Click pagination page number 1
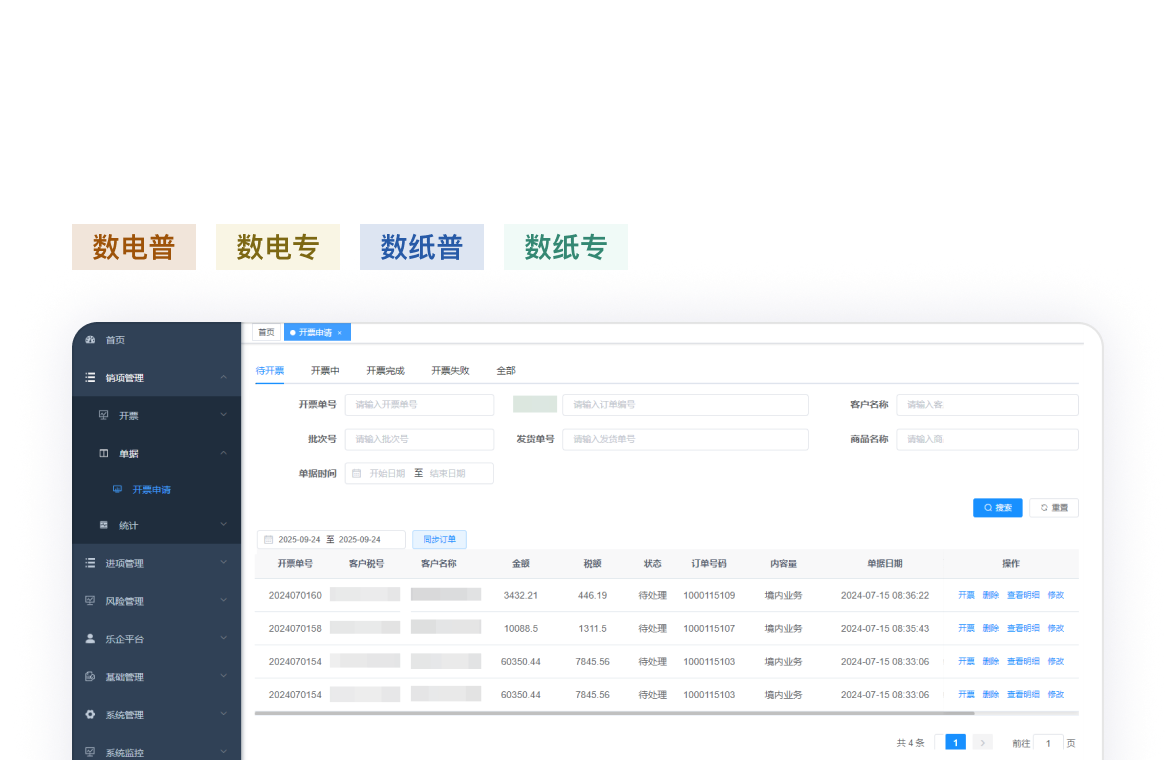This screenshot has width=1176, height=760. click(956, 743)
